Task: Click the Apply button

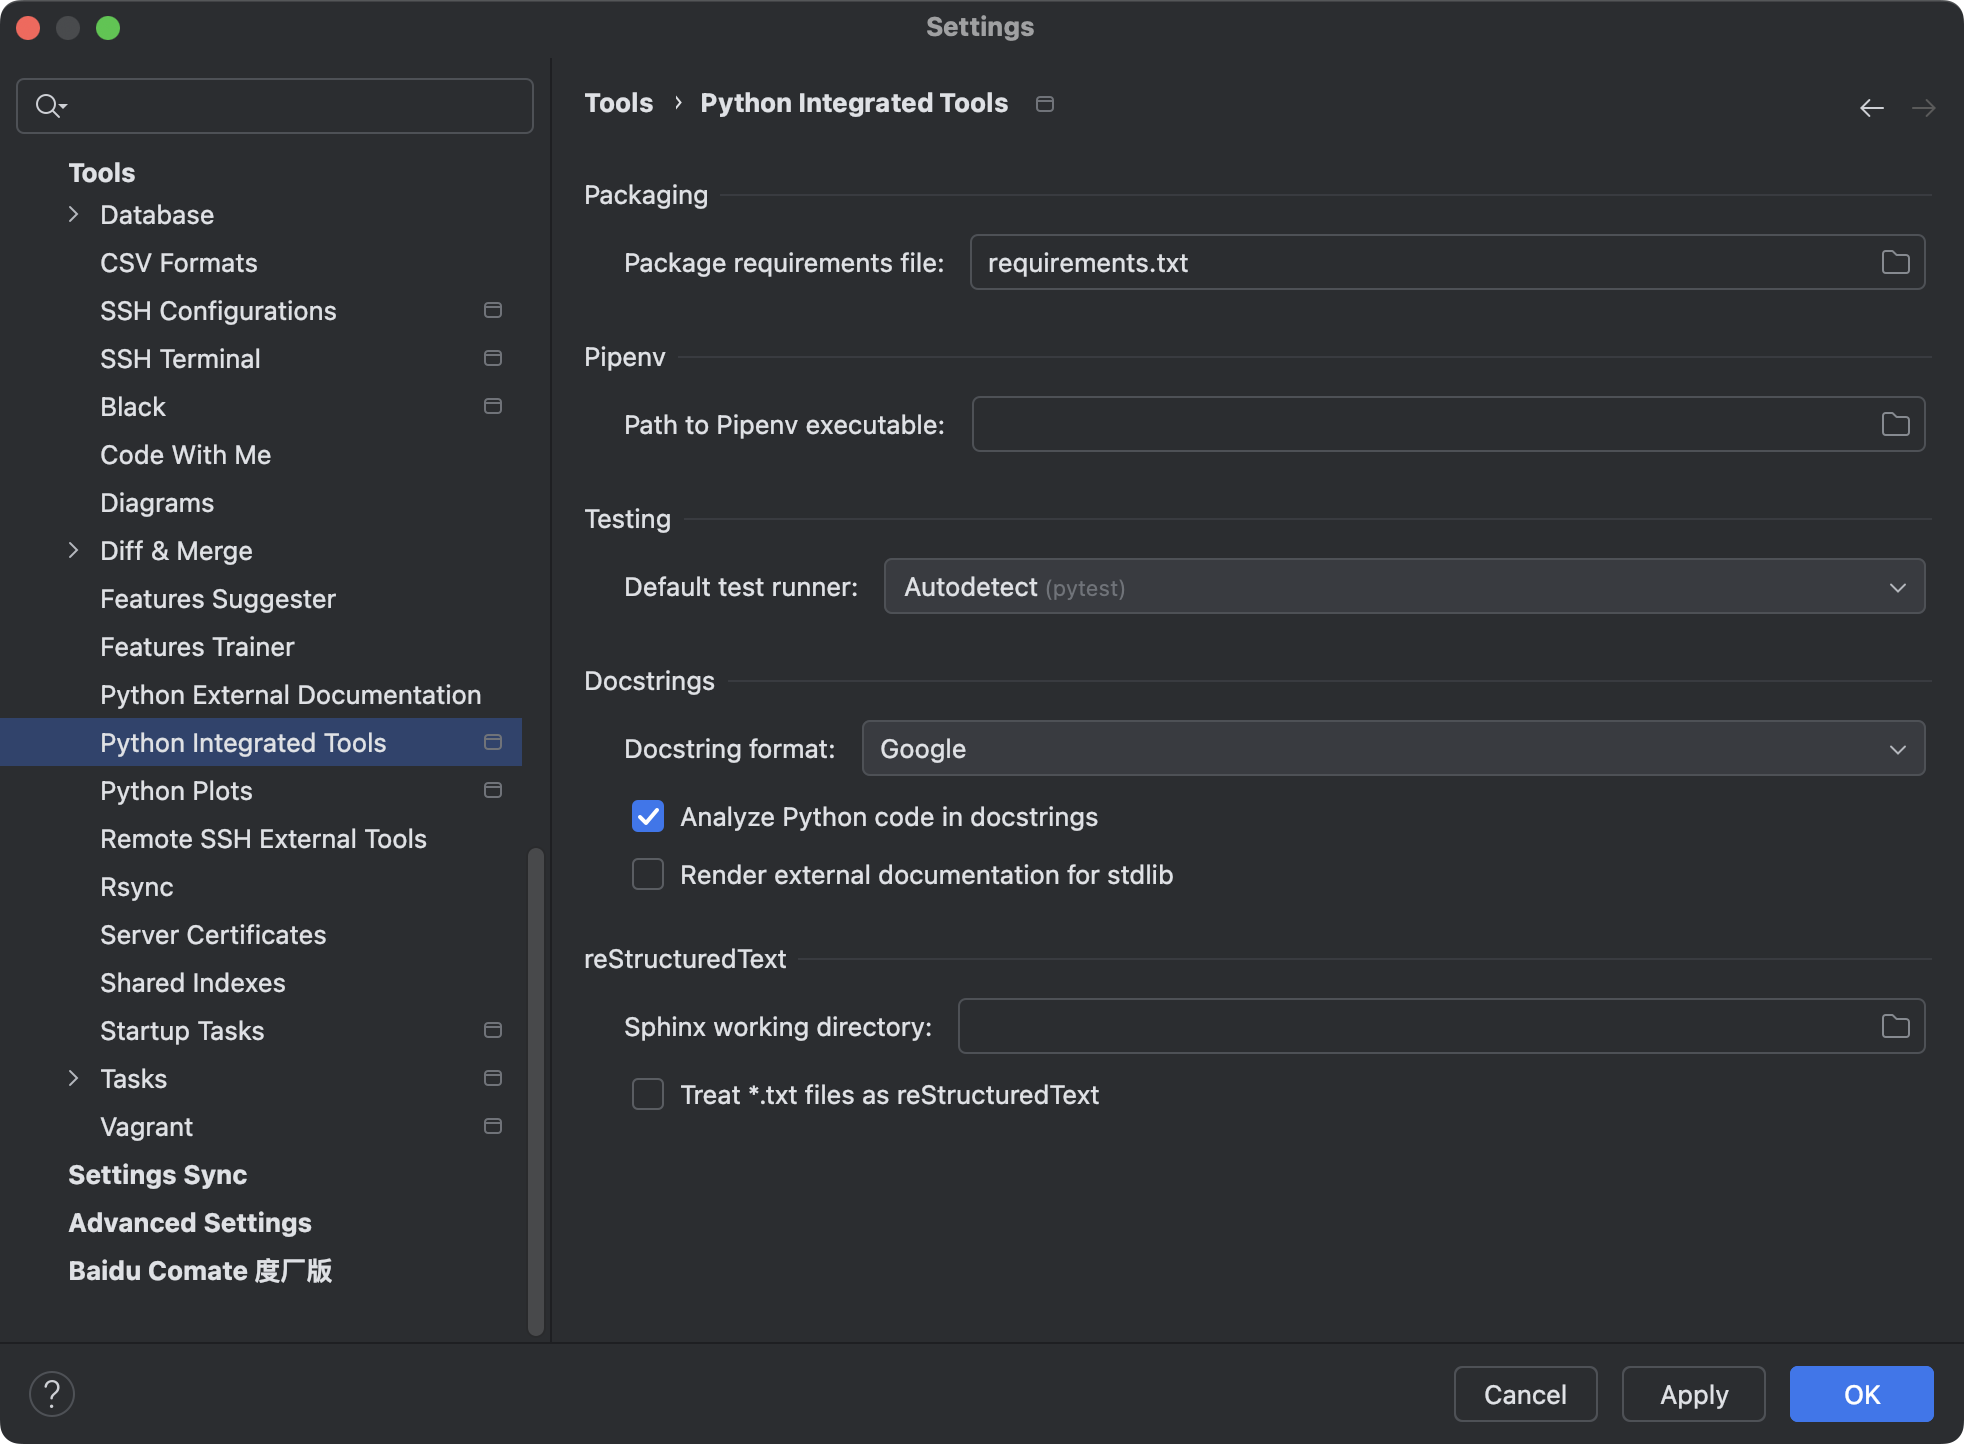Action: click(x=1693, y=1394)
